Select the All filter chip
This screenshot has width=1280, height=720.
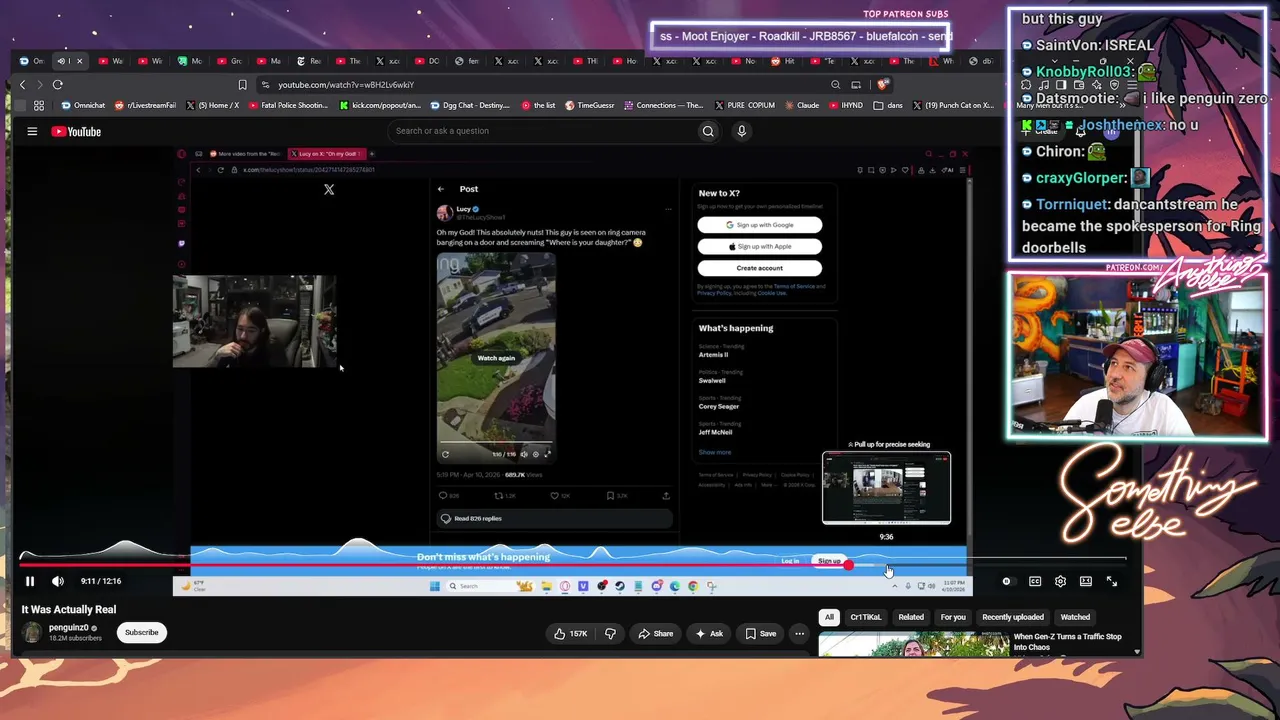(828, 617)
